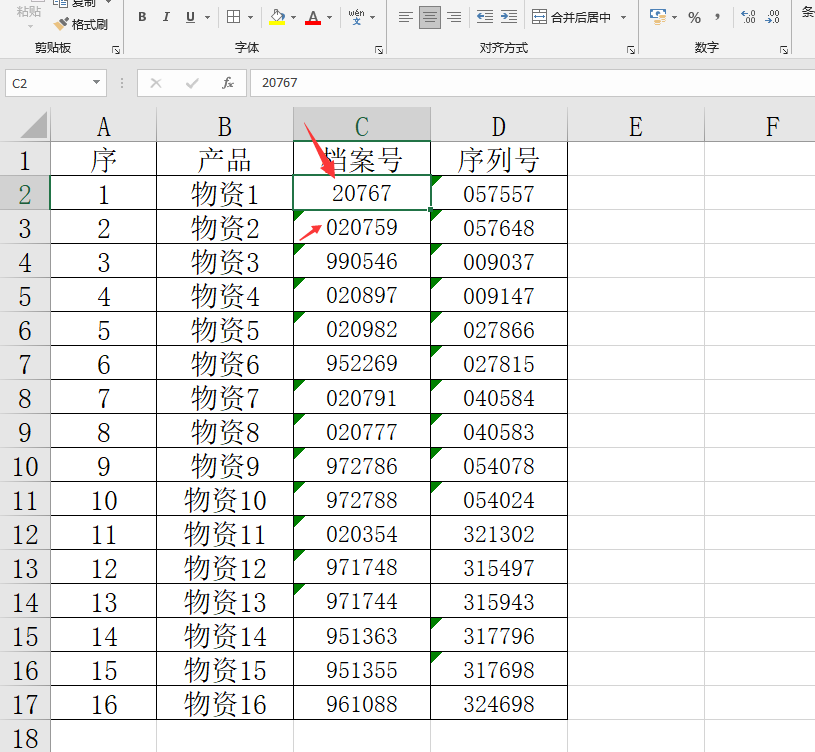The width and height of the screenshot is (815, 752).
Task: Open fill color dropdown arrow
Action: [294, 17]
